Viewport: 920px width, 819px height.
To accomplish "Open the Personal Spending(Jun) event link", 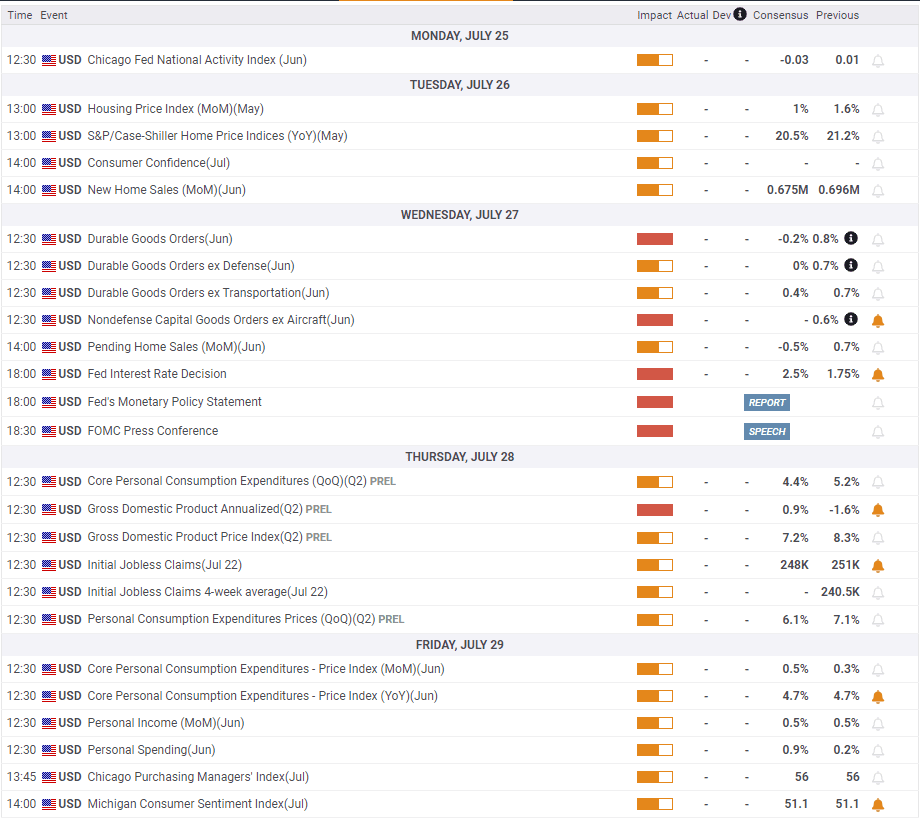I will pos(151,750).
